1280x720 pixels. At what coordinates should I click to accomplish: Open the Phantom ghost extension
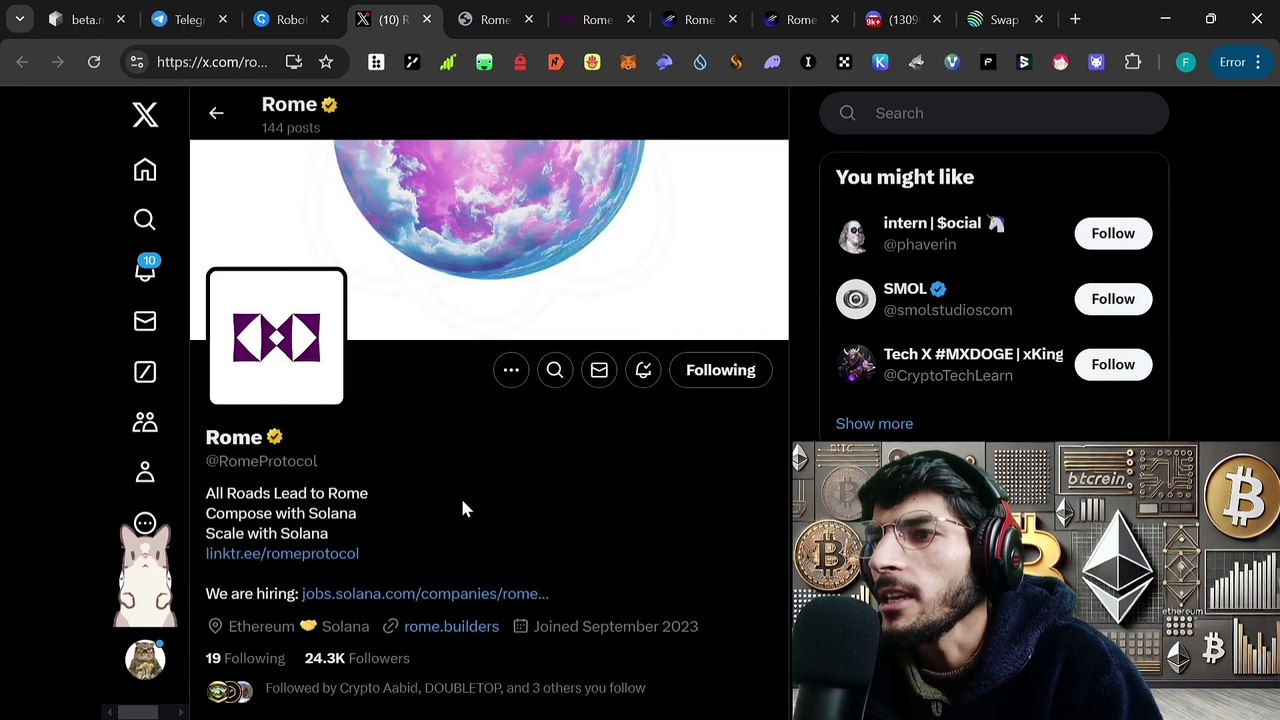point(772,62)
